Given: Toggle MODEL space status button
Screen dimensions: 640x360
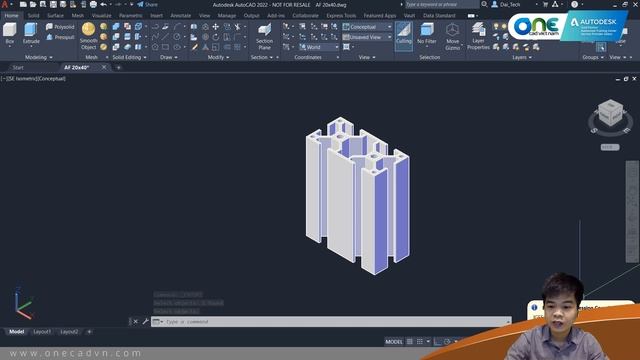Looking at the screenshot, I should (x=394, y=342).
